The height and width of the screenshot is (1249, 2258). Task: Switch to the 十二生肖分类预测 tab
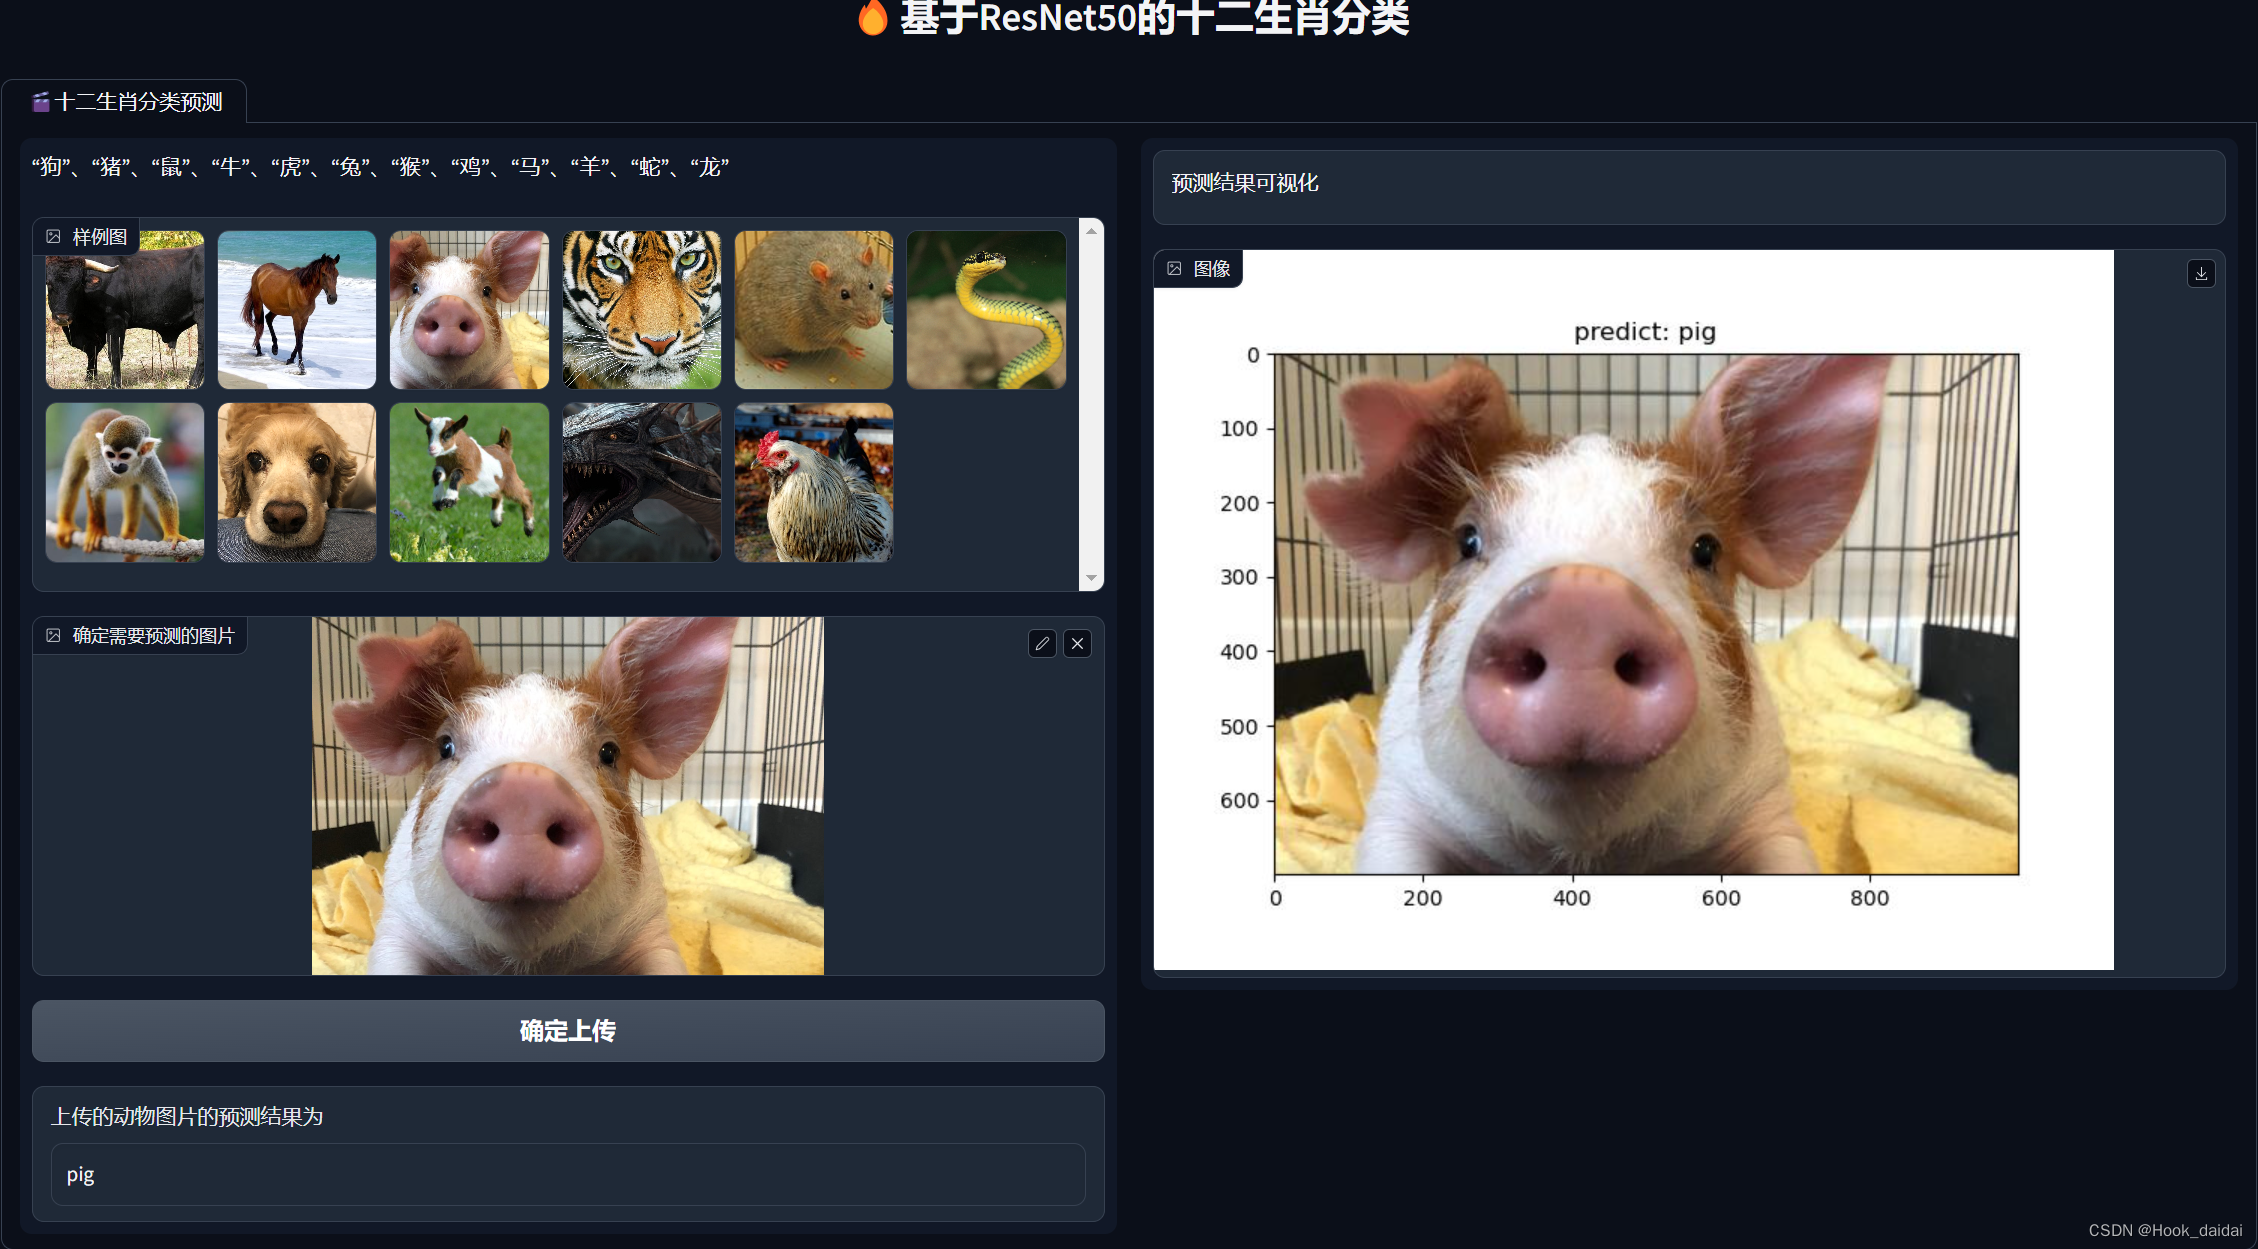[x=127, y=102]
